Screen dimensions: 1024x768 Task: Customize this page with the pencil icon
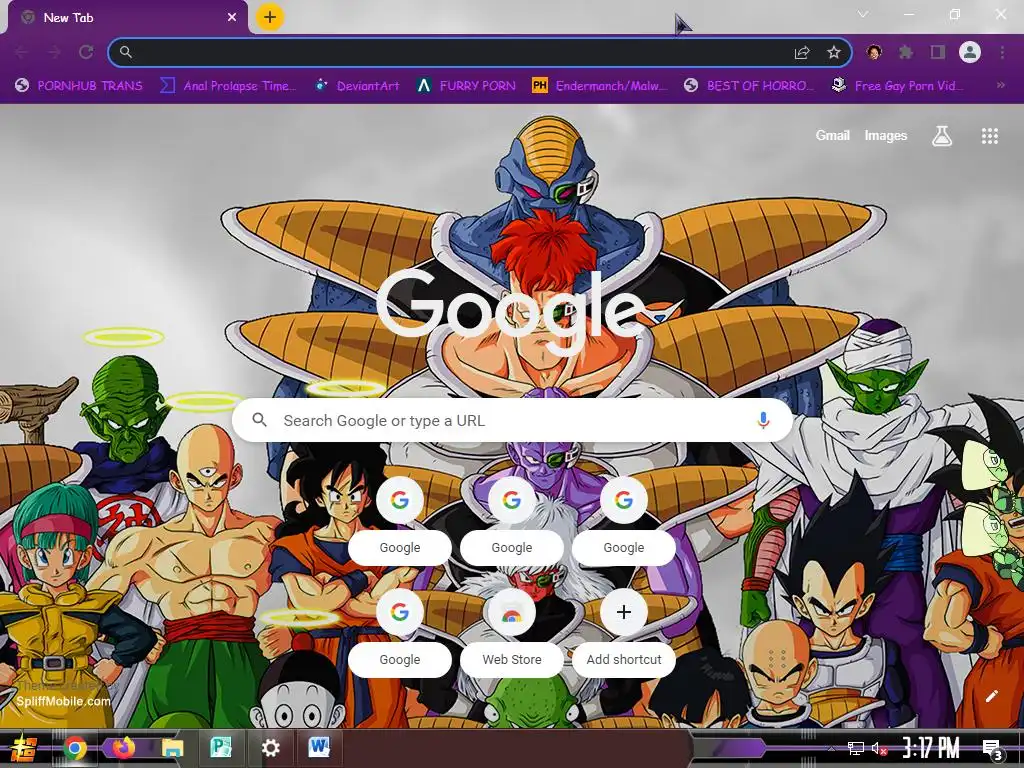click(991, 696)
